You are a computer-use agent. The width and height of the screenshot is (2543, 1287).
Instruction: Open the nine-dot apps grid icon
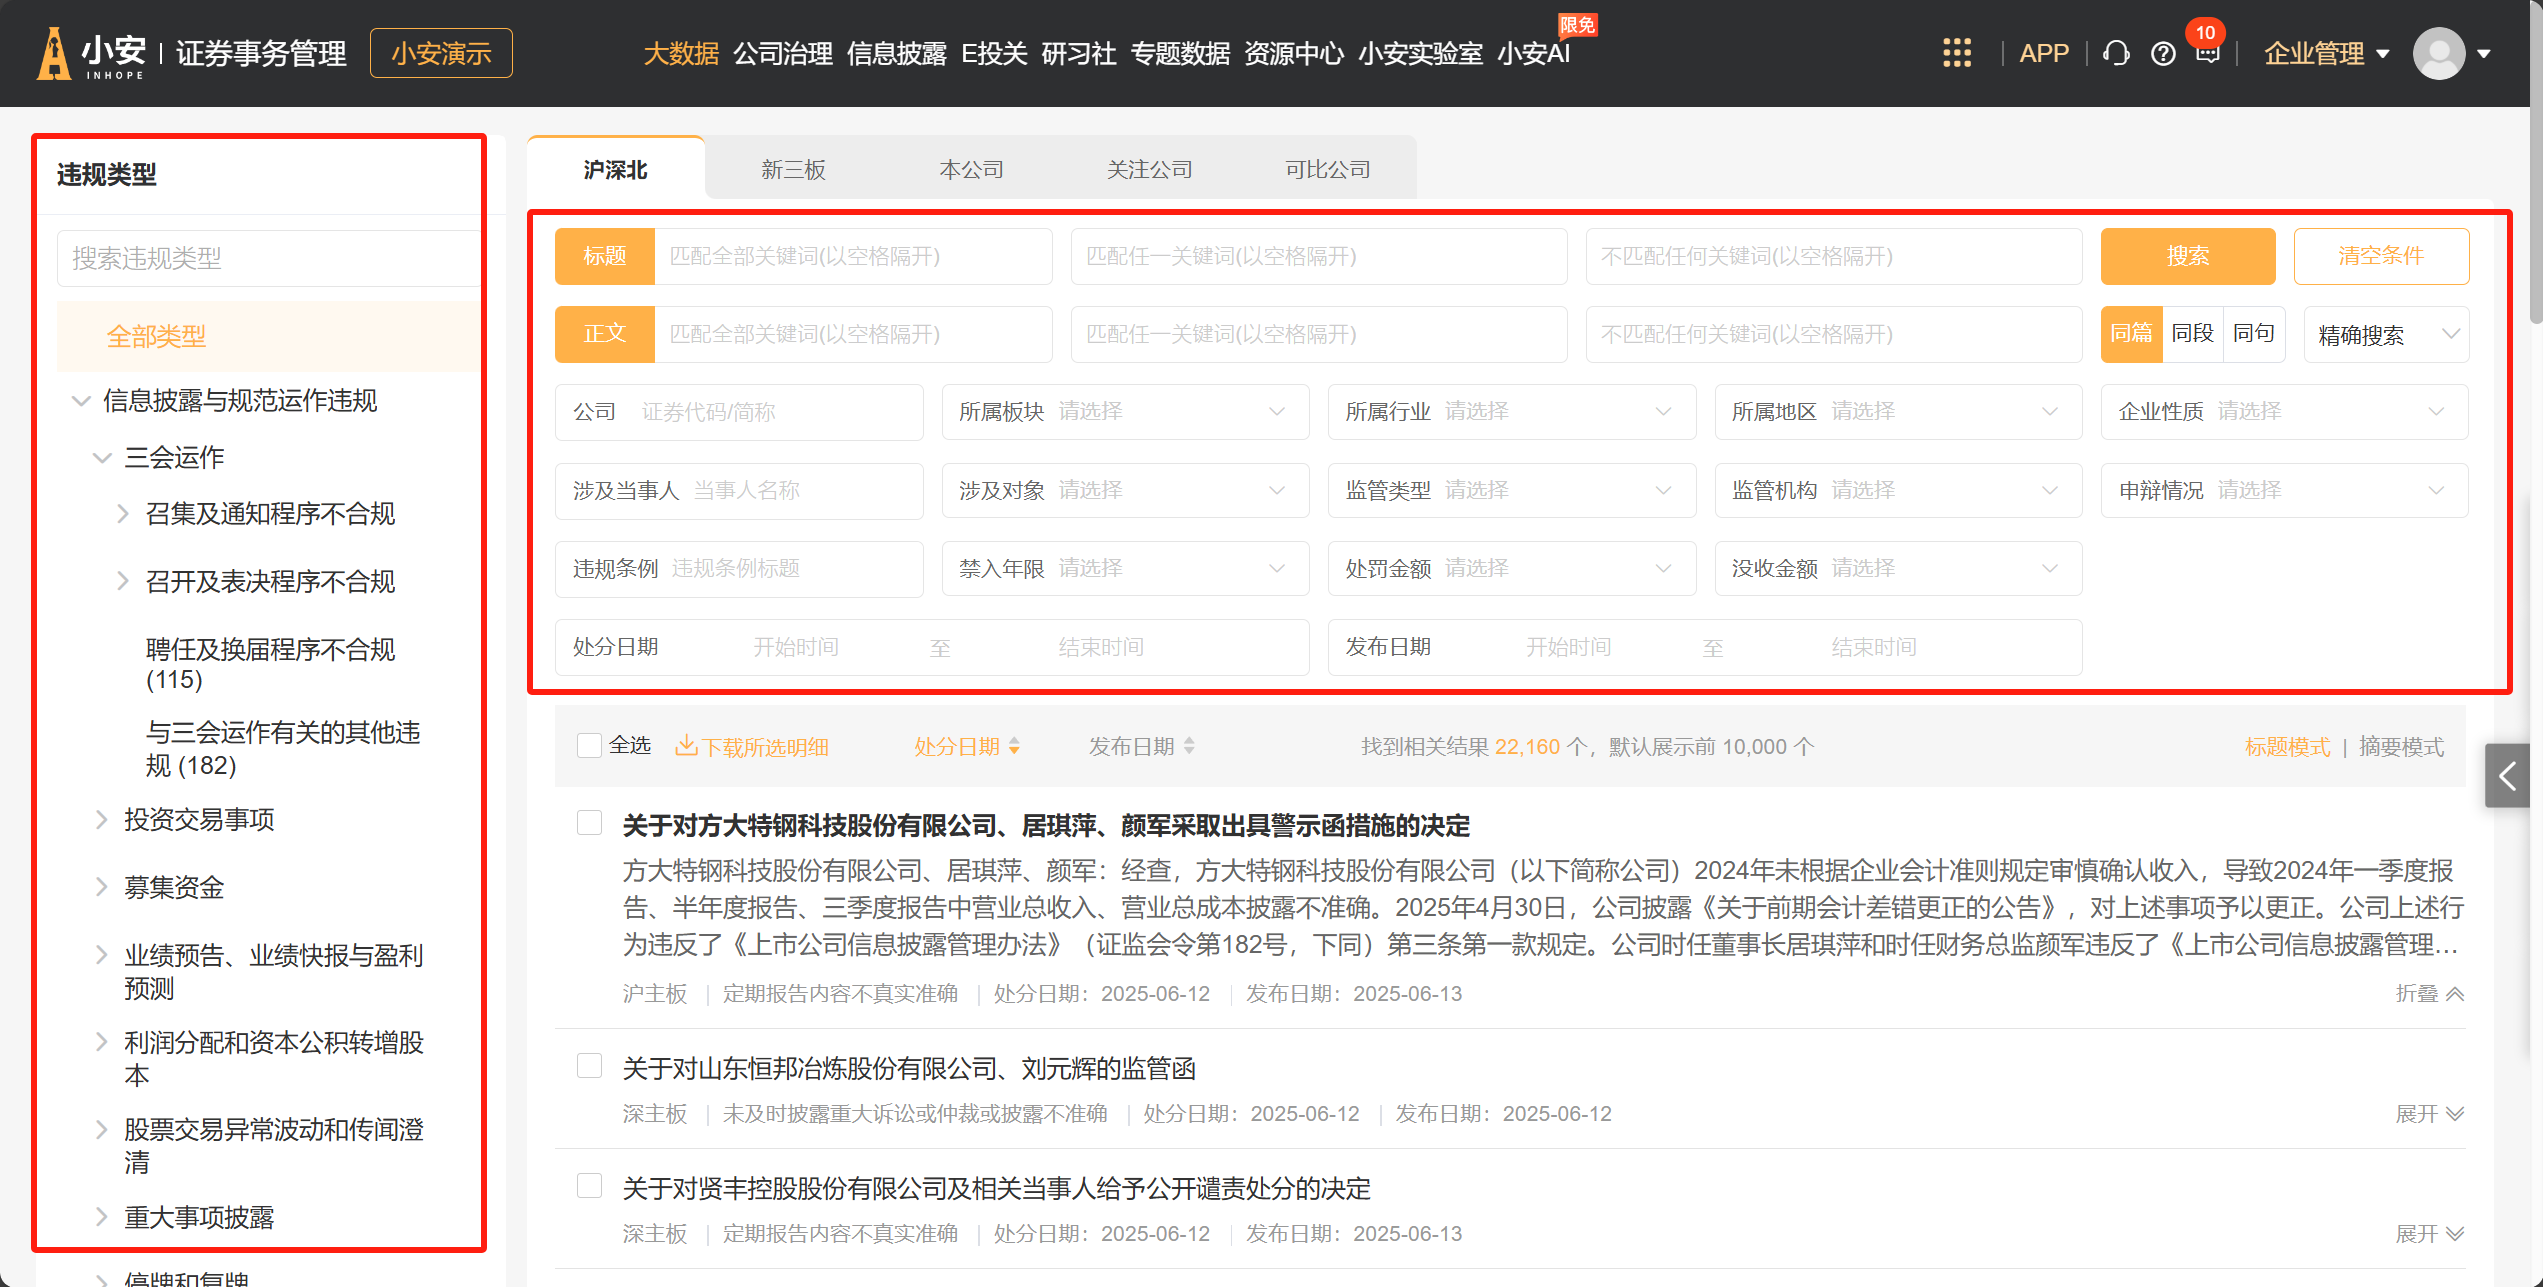coord(1956,53)
